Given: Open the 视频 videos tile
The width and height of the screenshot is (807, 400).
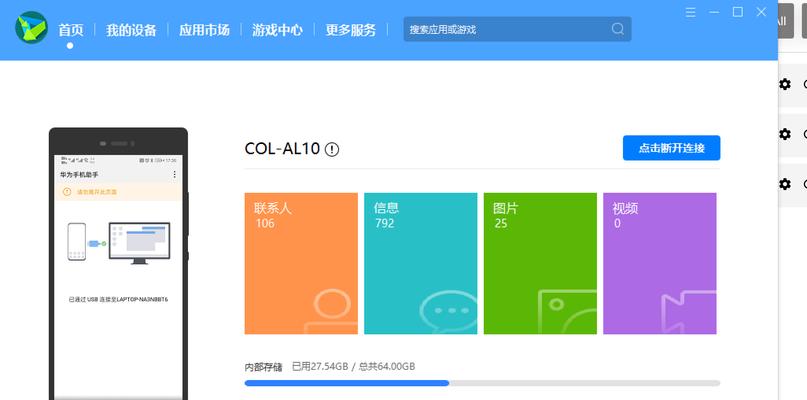Looking at the screenshot, I should point(660,264).
